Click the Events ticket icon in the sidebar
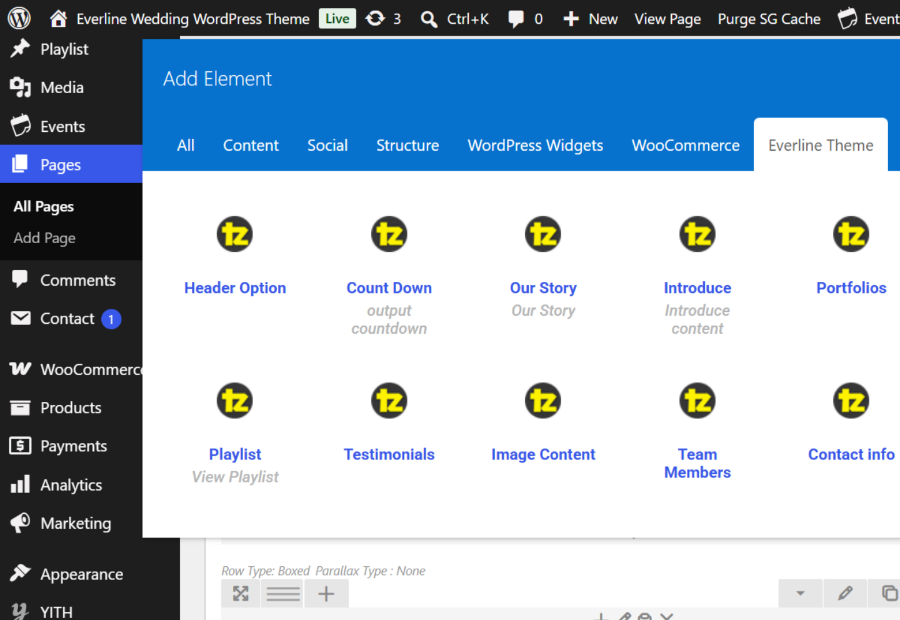Screen dimensions: 900x620 [x=20, y=126]
